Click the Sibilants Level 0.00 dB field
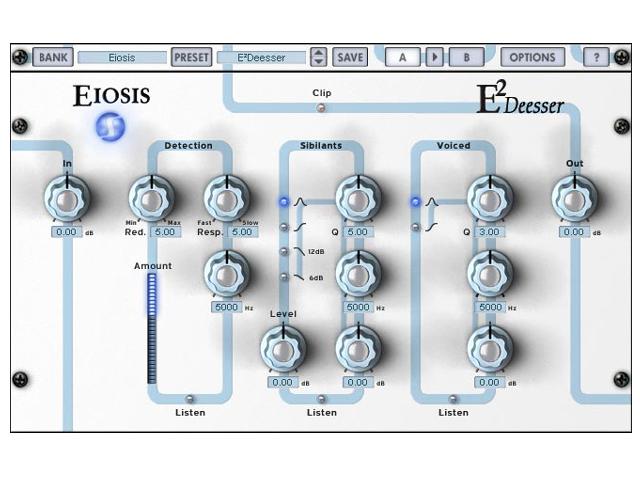Viewport: 640px width, 480px height. pyautogui.click(x=283, y=382)
